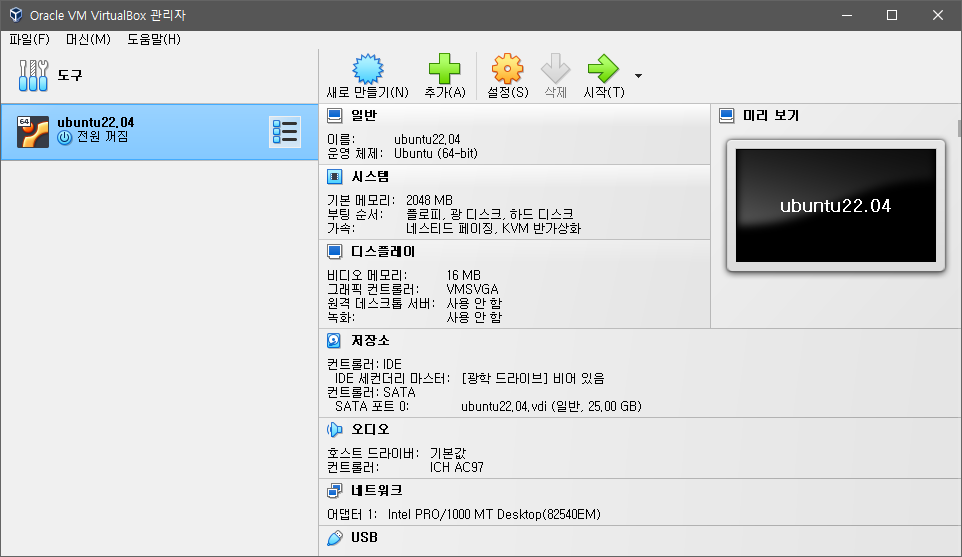Click the base memory value 2048 MB
Viewport: 962px width, 557px height.
pyautogui.click(x=429, y=200)
